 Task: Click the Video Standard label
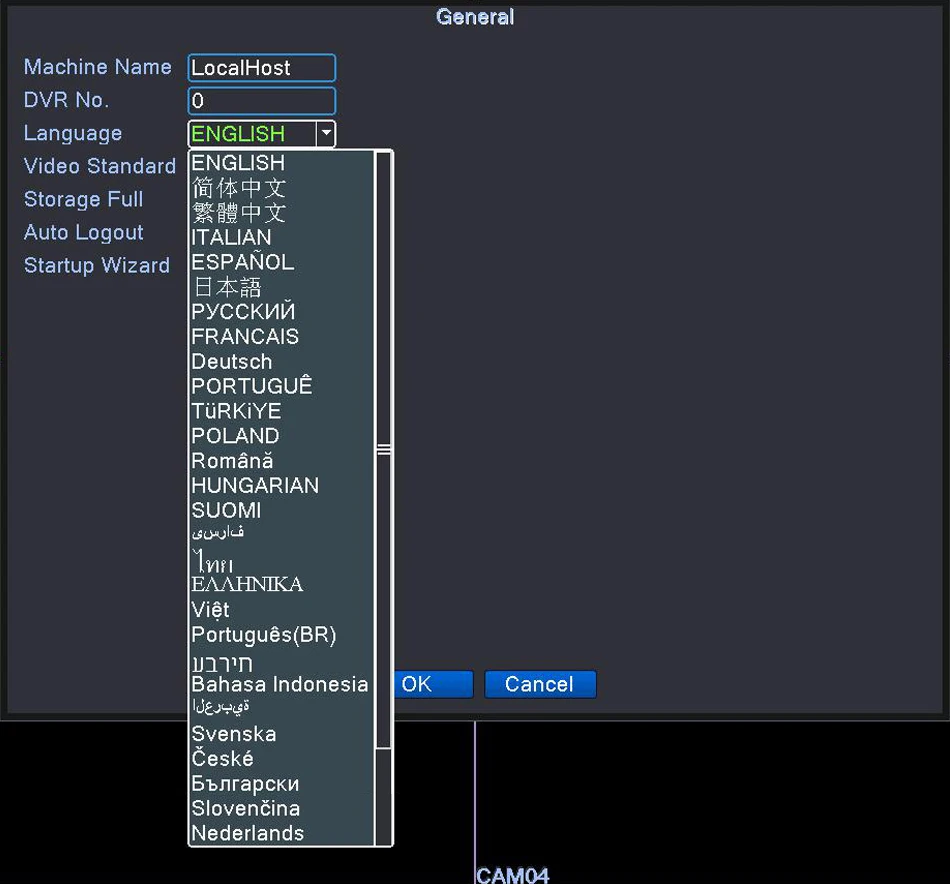[x=100, y=166]
